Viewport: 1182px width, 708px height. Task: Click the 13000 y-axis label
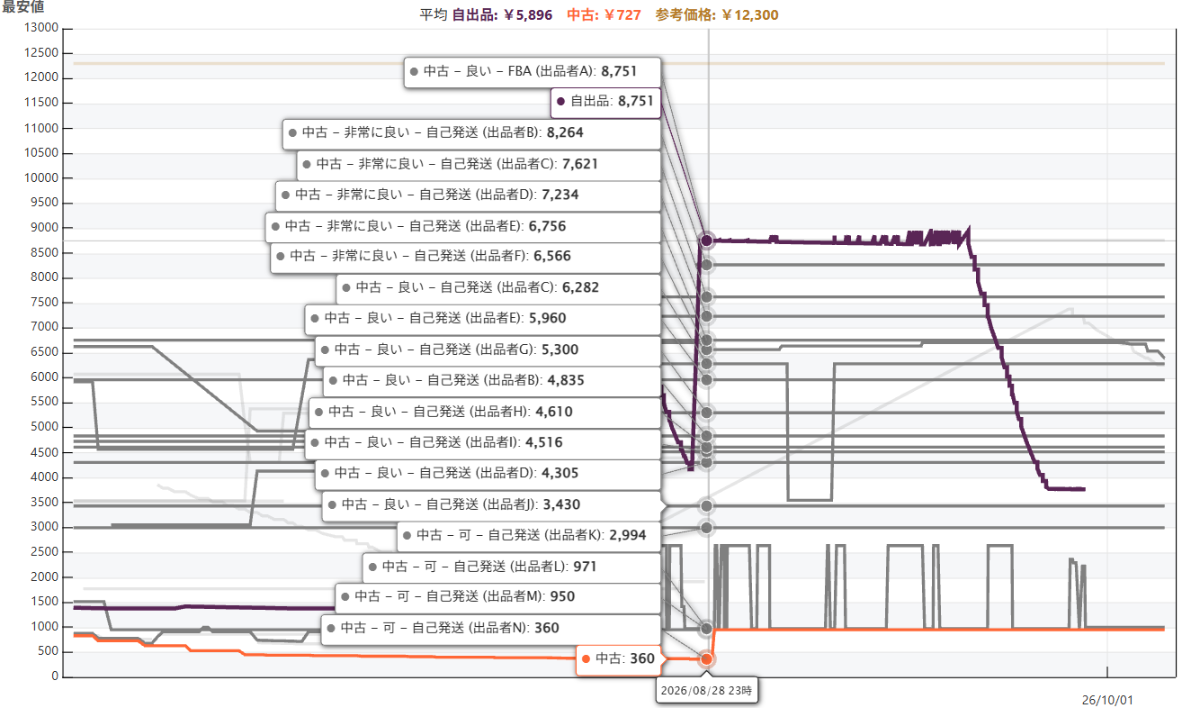(x=42, y=28)
